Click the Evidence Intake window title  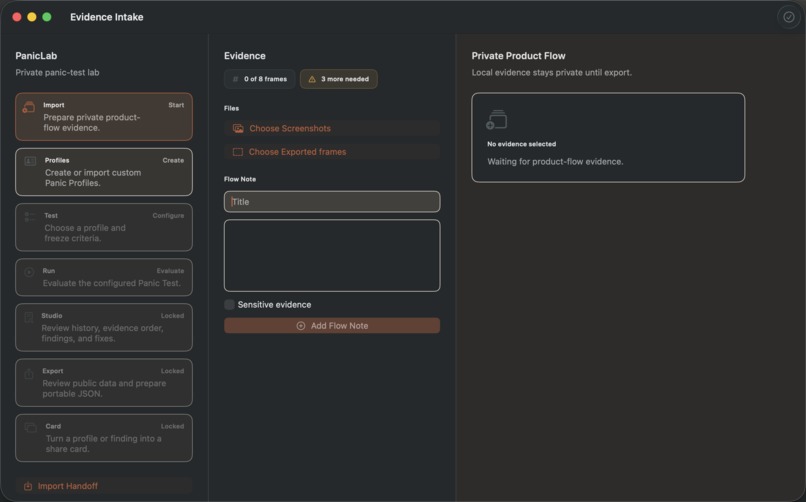point(107,17)
